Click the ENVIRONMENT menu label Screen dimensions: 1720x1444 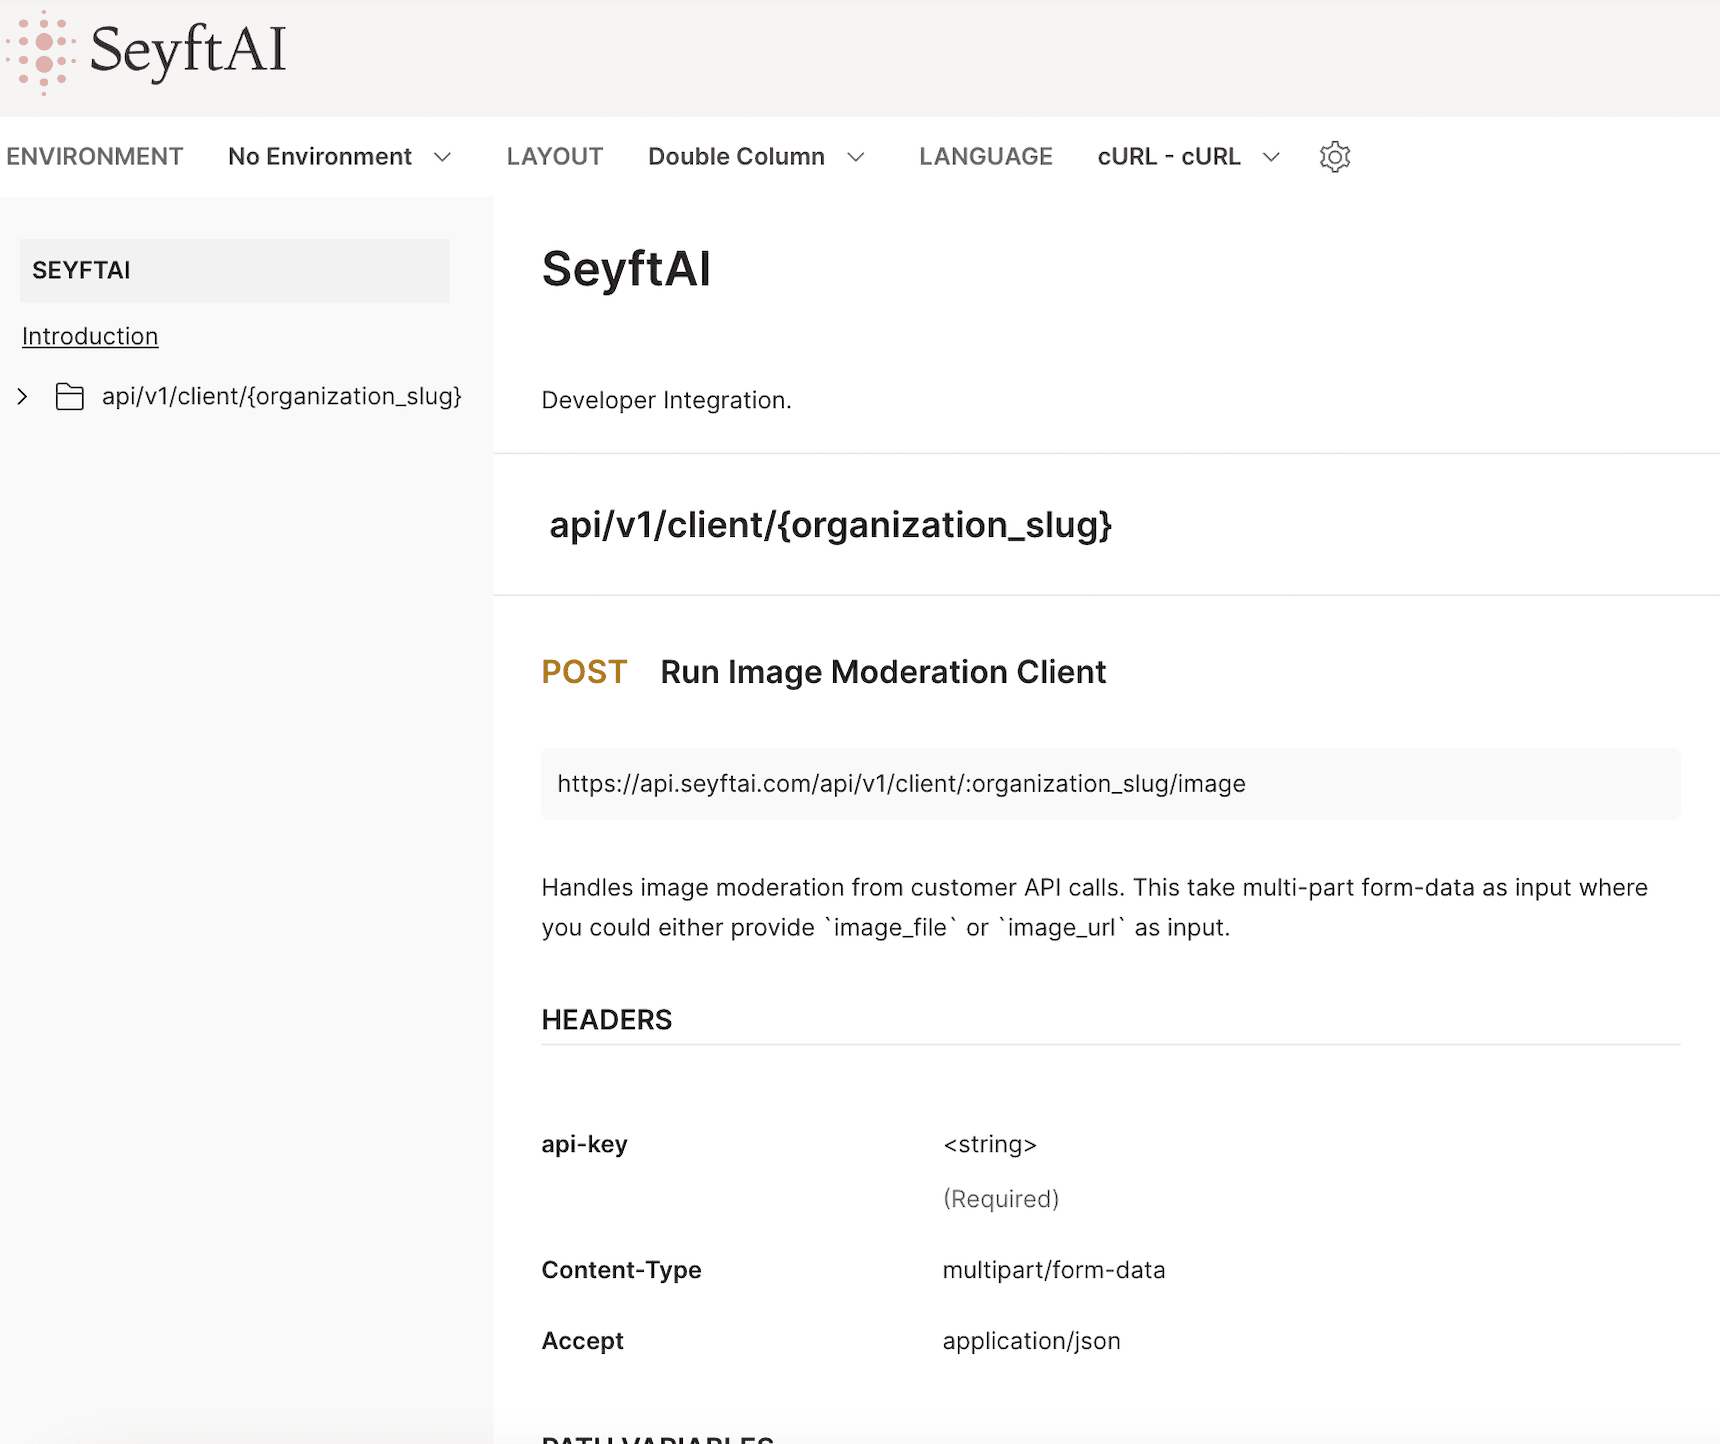click(x=95, y=157)
